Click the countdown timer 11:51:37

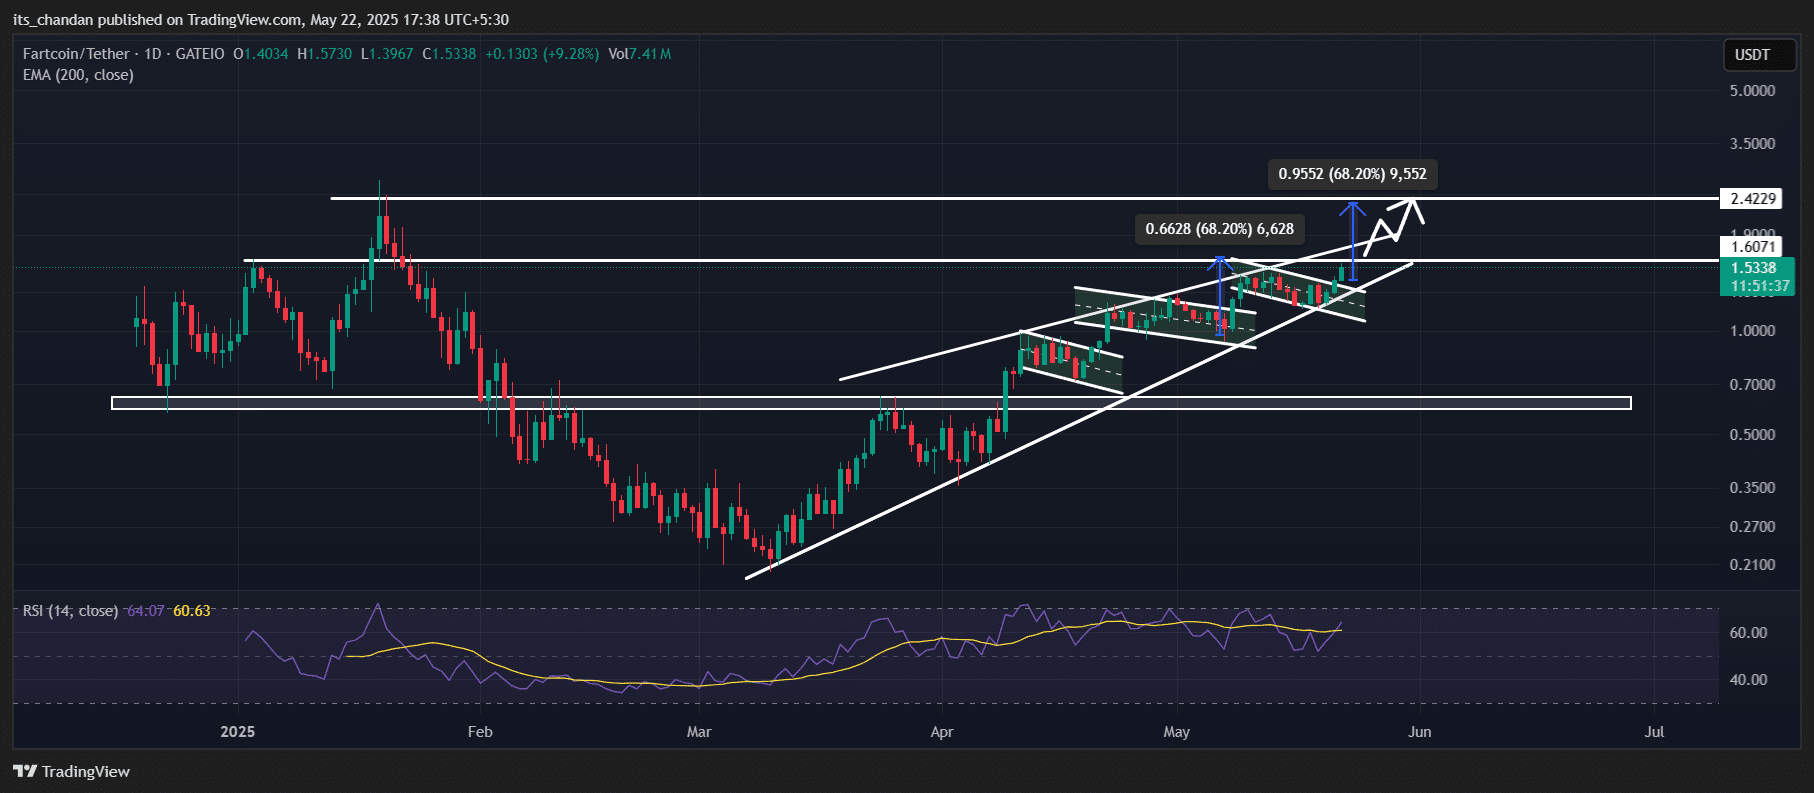tap(1760, 286)
